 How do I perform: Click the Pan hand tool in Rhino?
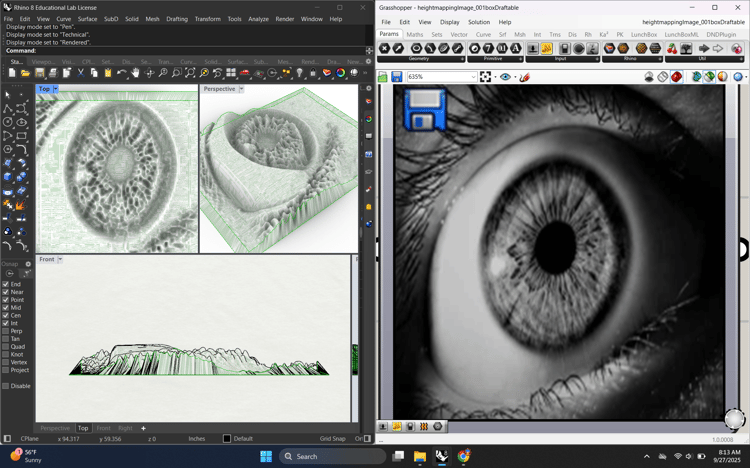pos(135,73)
